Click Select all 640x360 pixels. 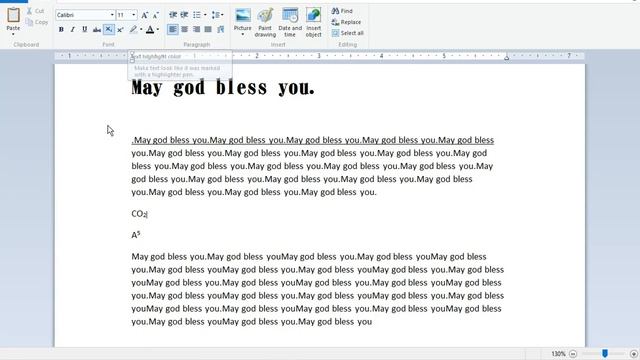[x=348, y=33]
